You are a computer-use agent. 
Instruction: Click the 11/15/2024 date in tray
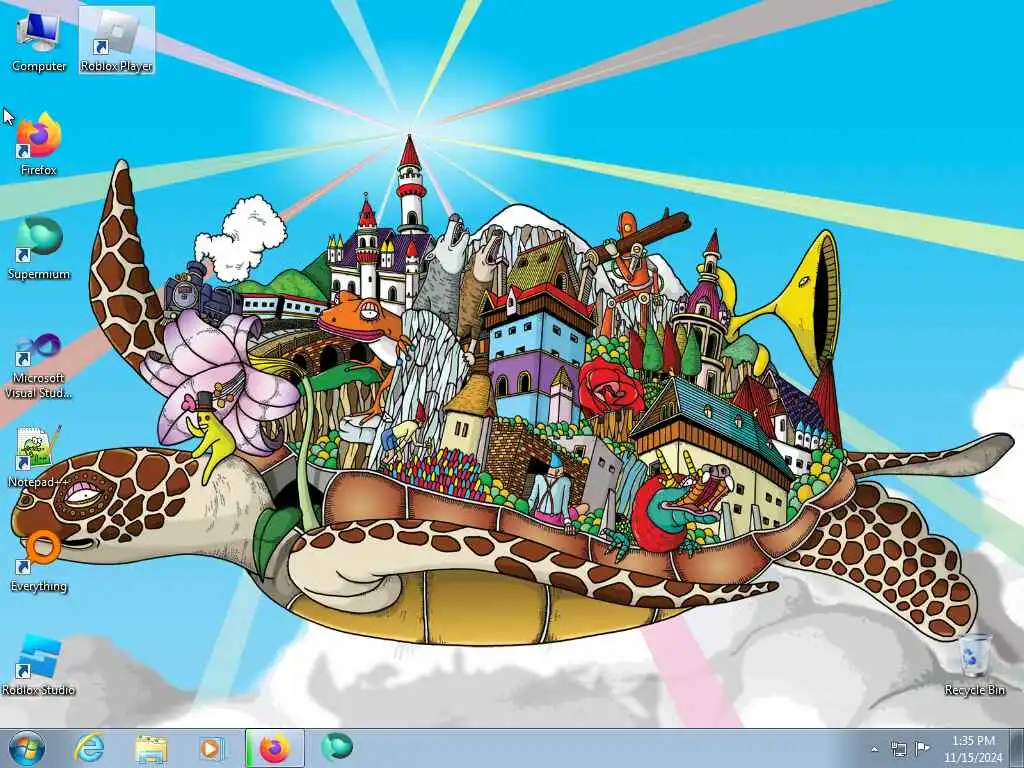point(973,758)
